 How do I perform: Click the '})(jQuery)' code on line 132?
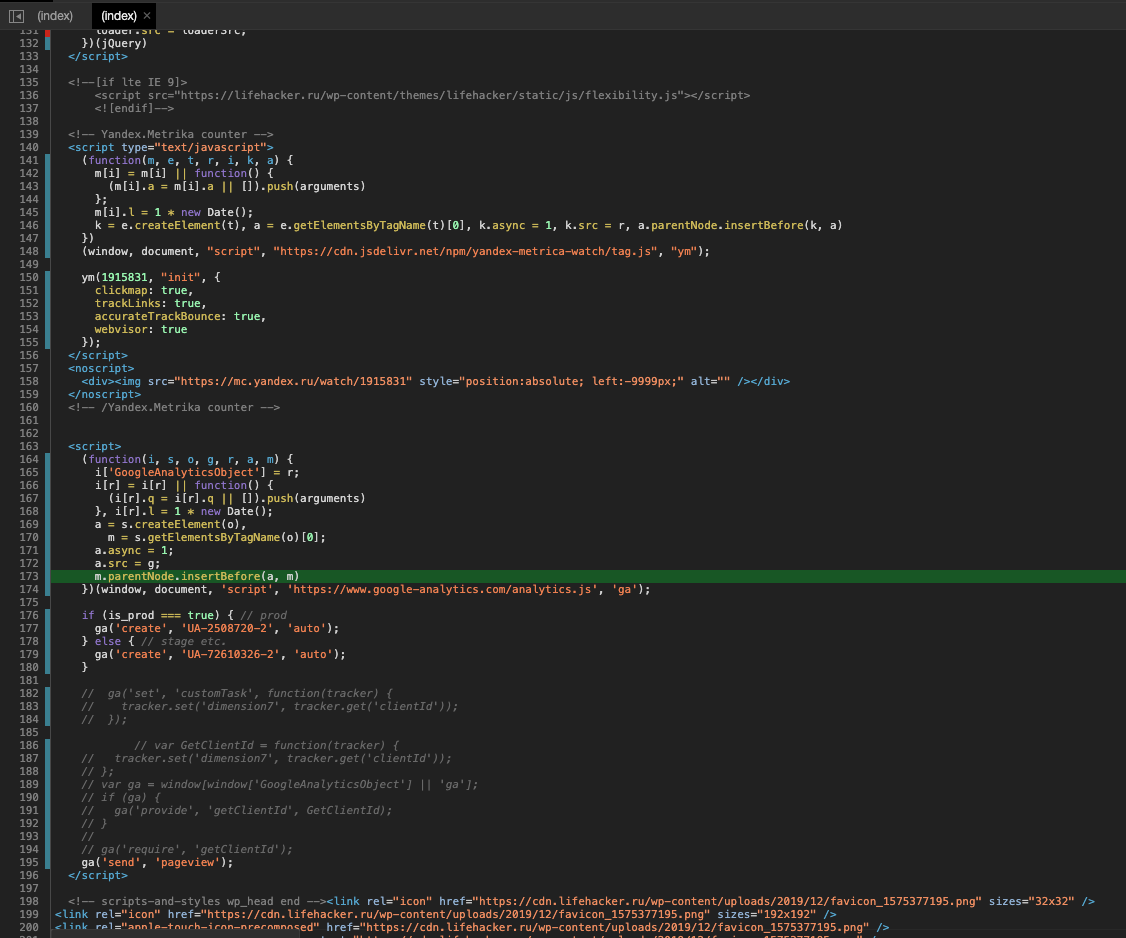pyautogui.click(x=114, y=43)
